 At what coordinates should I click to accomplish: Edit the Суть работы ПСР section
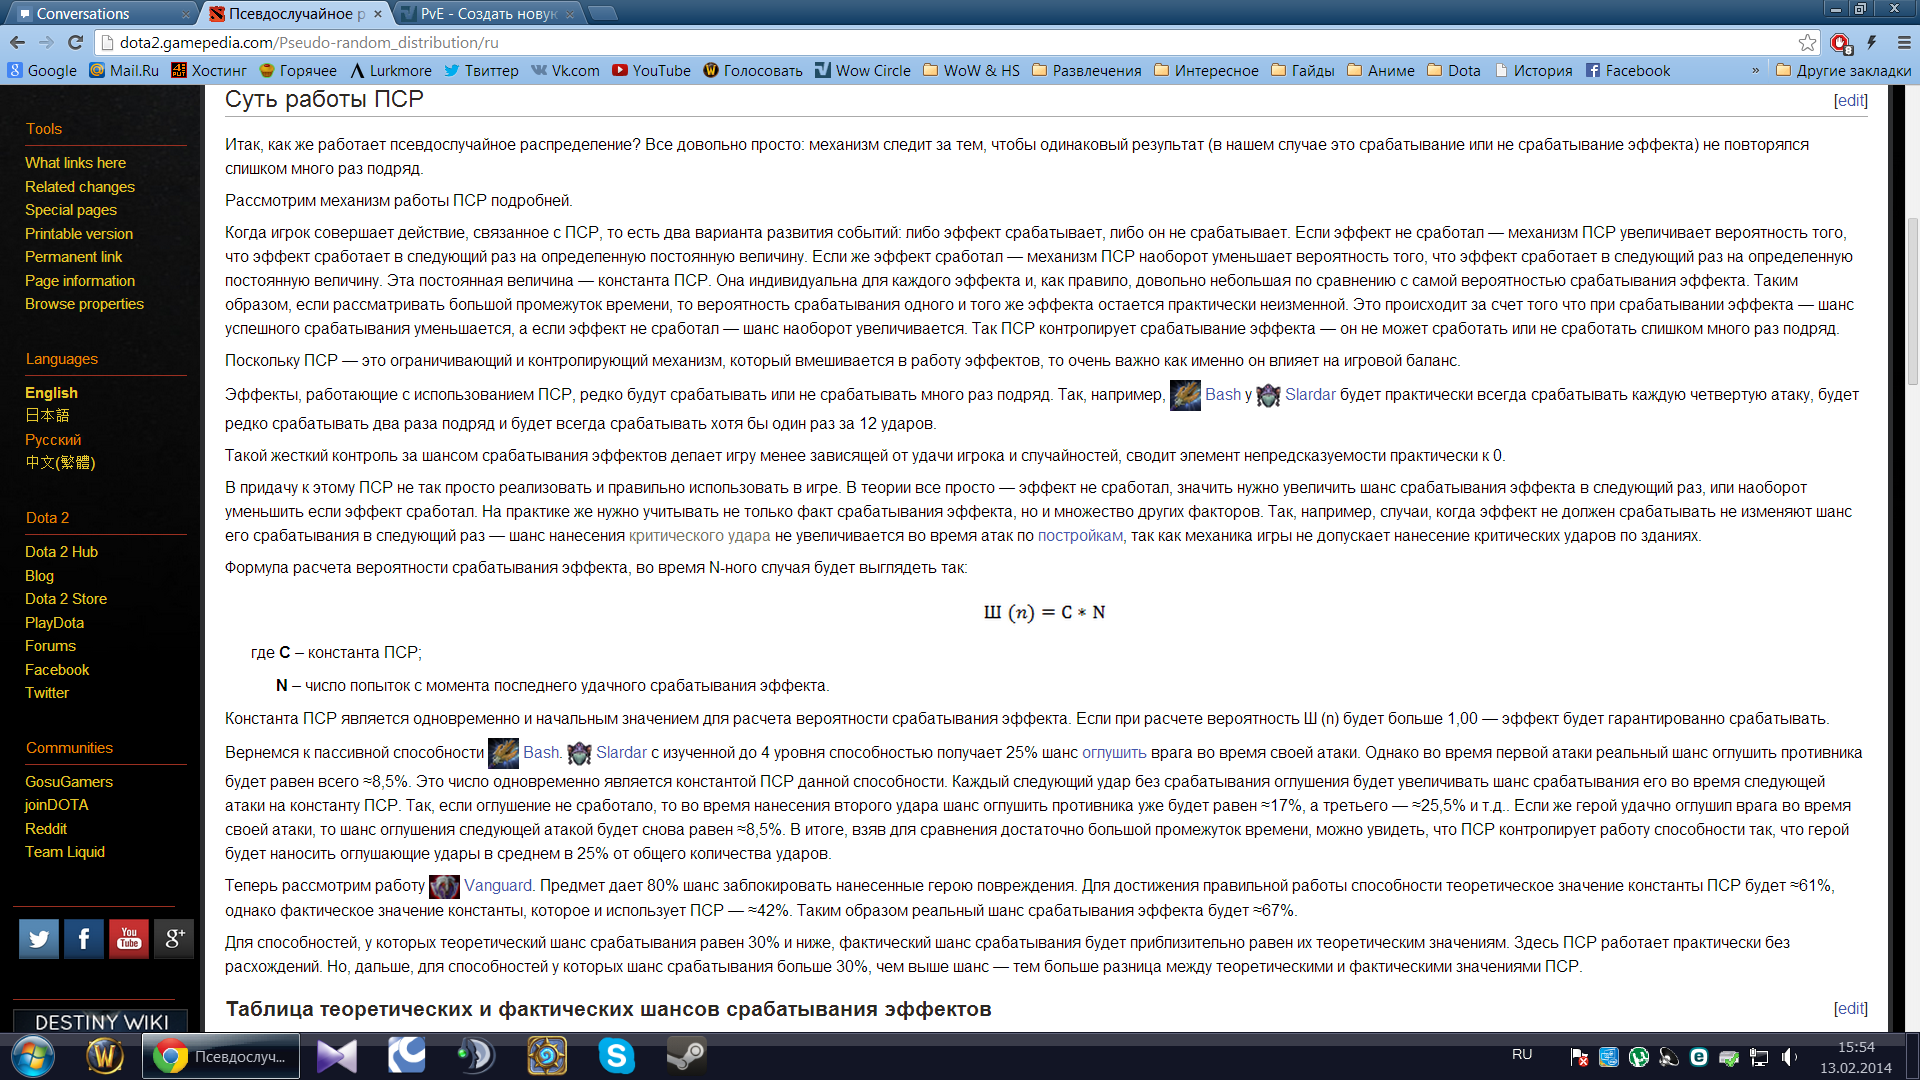pos(1850,100)
